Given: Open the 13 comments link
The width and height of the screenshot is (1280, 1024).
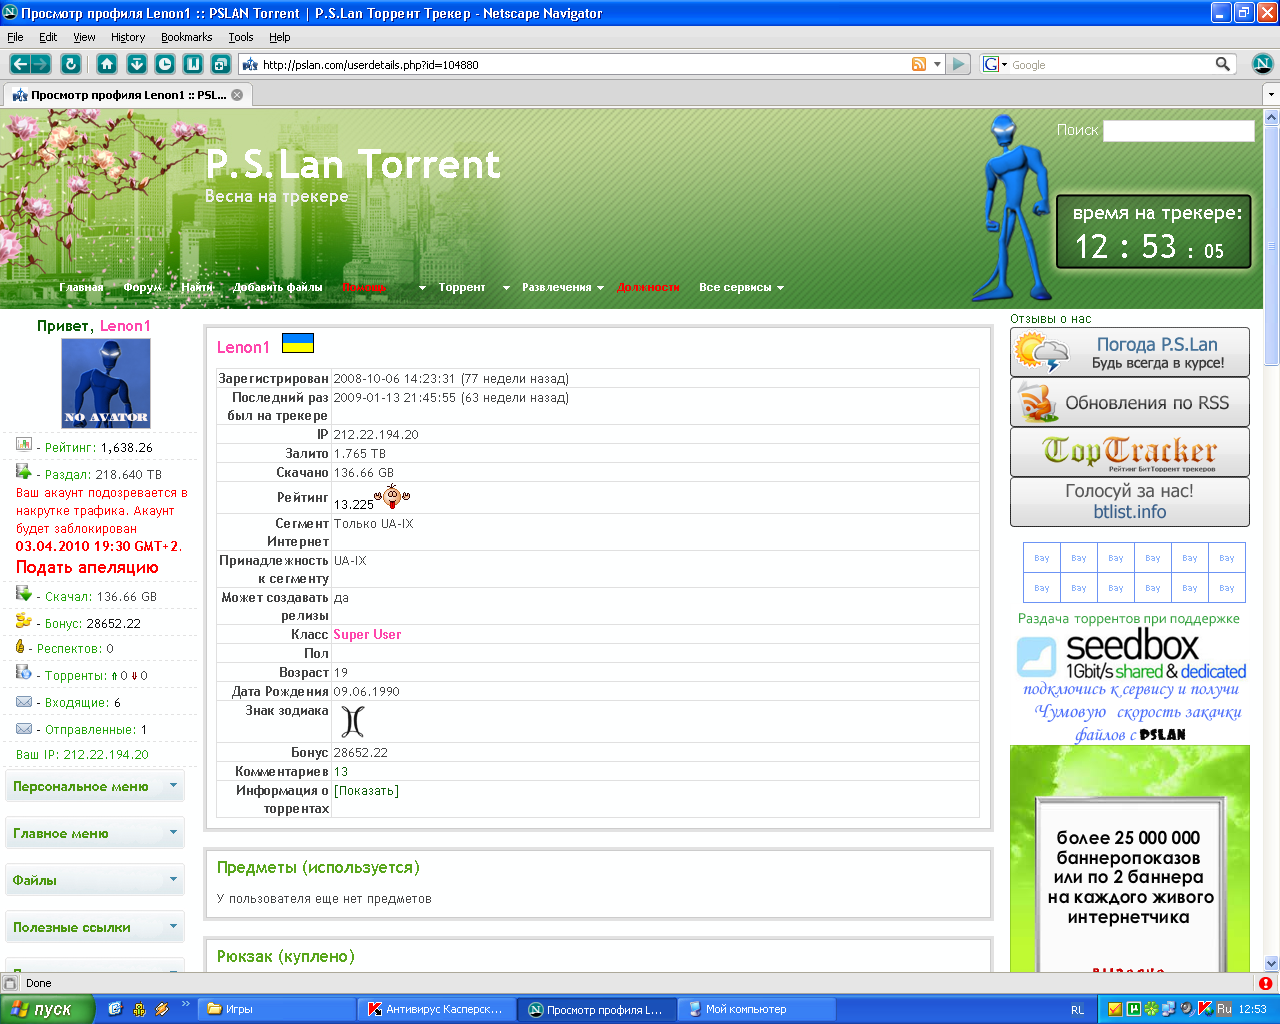Looking at the screenshot, I should point(341,772).
